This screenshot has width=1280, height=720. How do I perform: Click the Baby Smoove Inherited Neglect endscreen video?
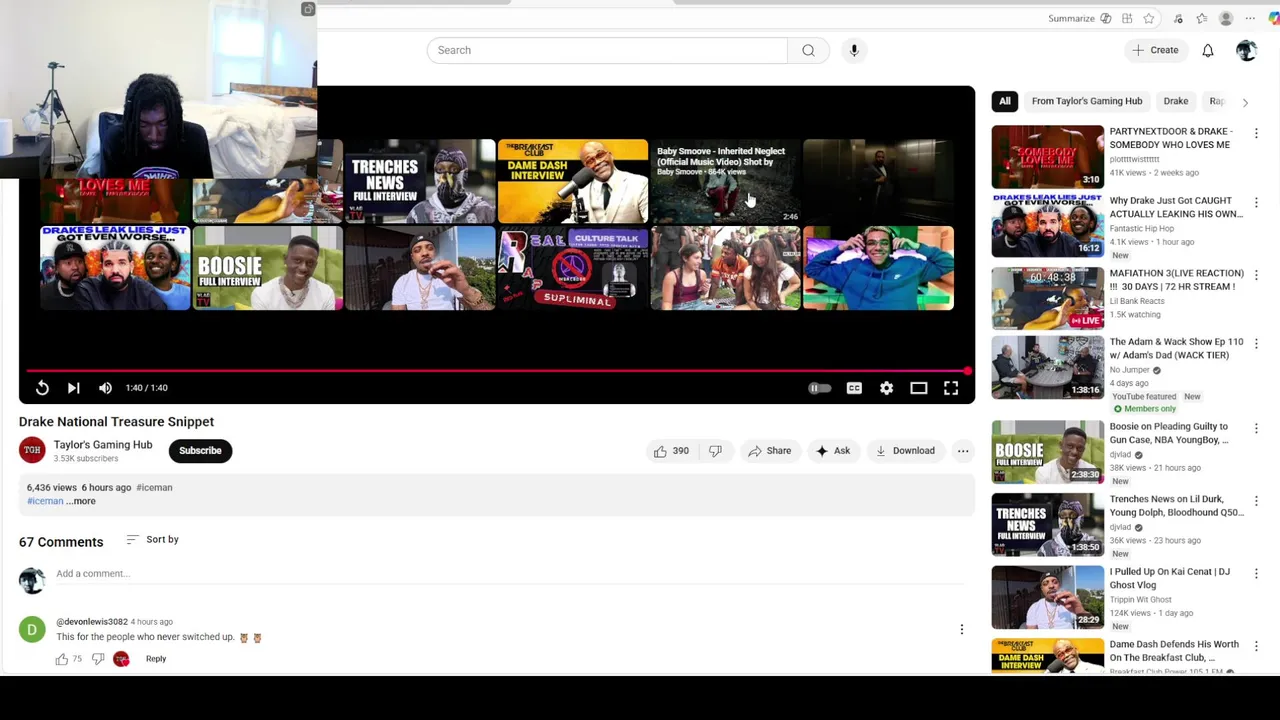click(726, 181)
